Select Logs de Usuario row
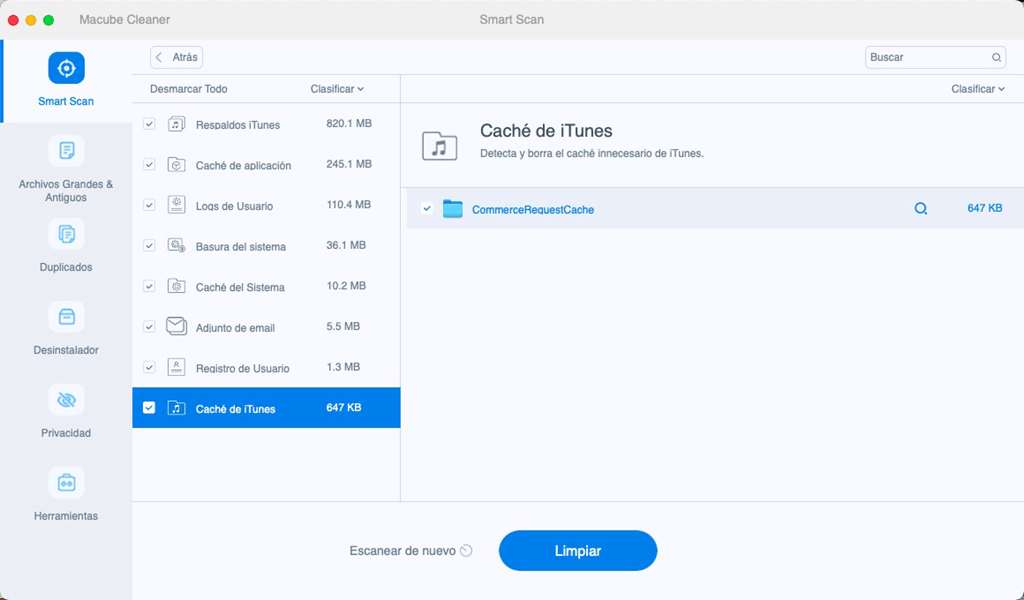The width and height of the screenshot is (1024, 600). (x=266, y=204)
